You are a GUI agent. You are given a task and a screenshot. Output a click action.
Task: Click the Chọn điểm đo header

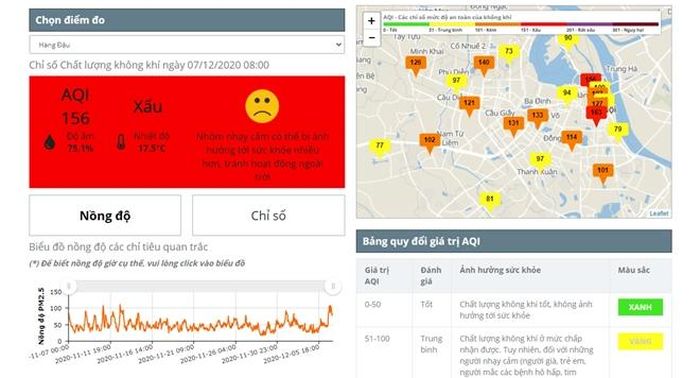point(187,20)
